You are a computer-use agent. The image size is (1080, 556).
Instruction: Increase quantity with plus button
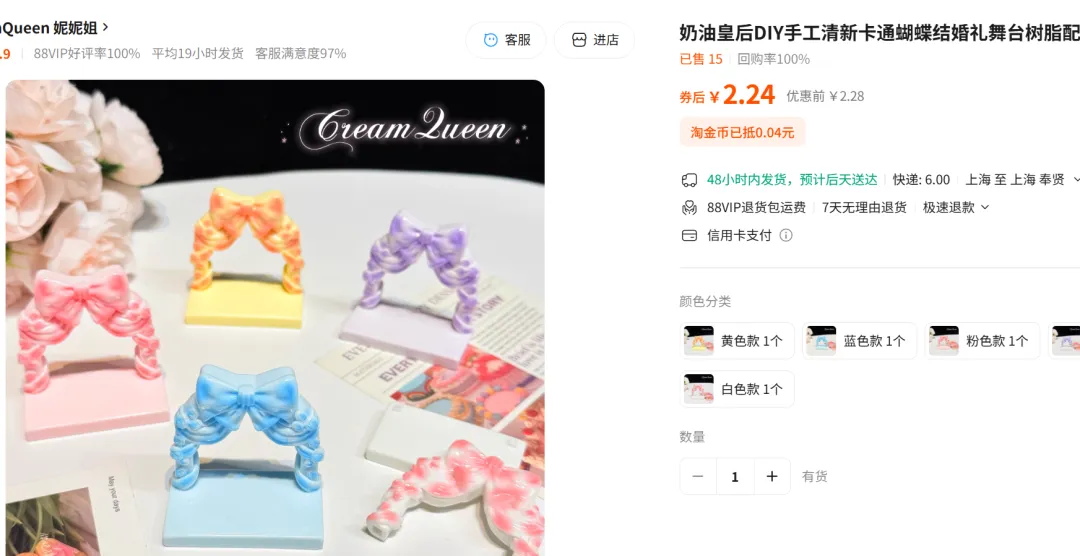772,476
